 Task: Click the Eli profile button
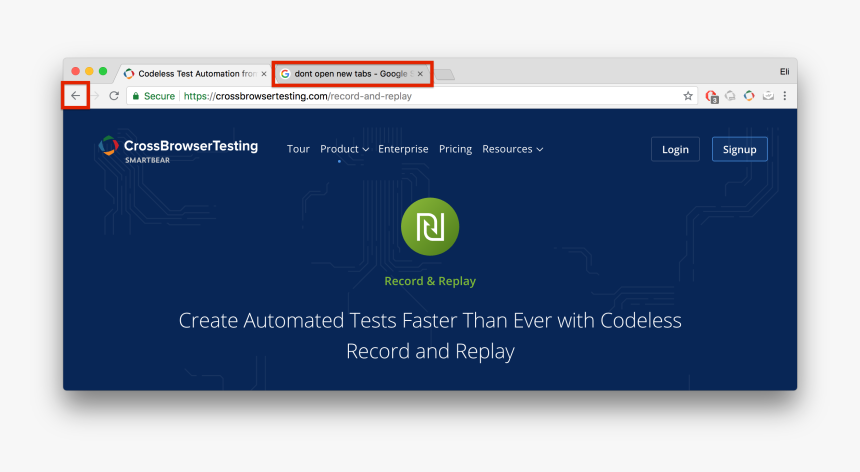click(784, 72)
